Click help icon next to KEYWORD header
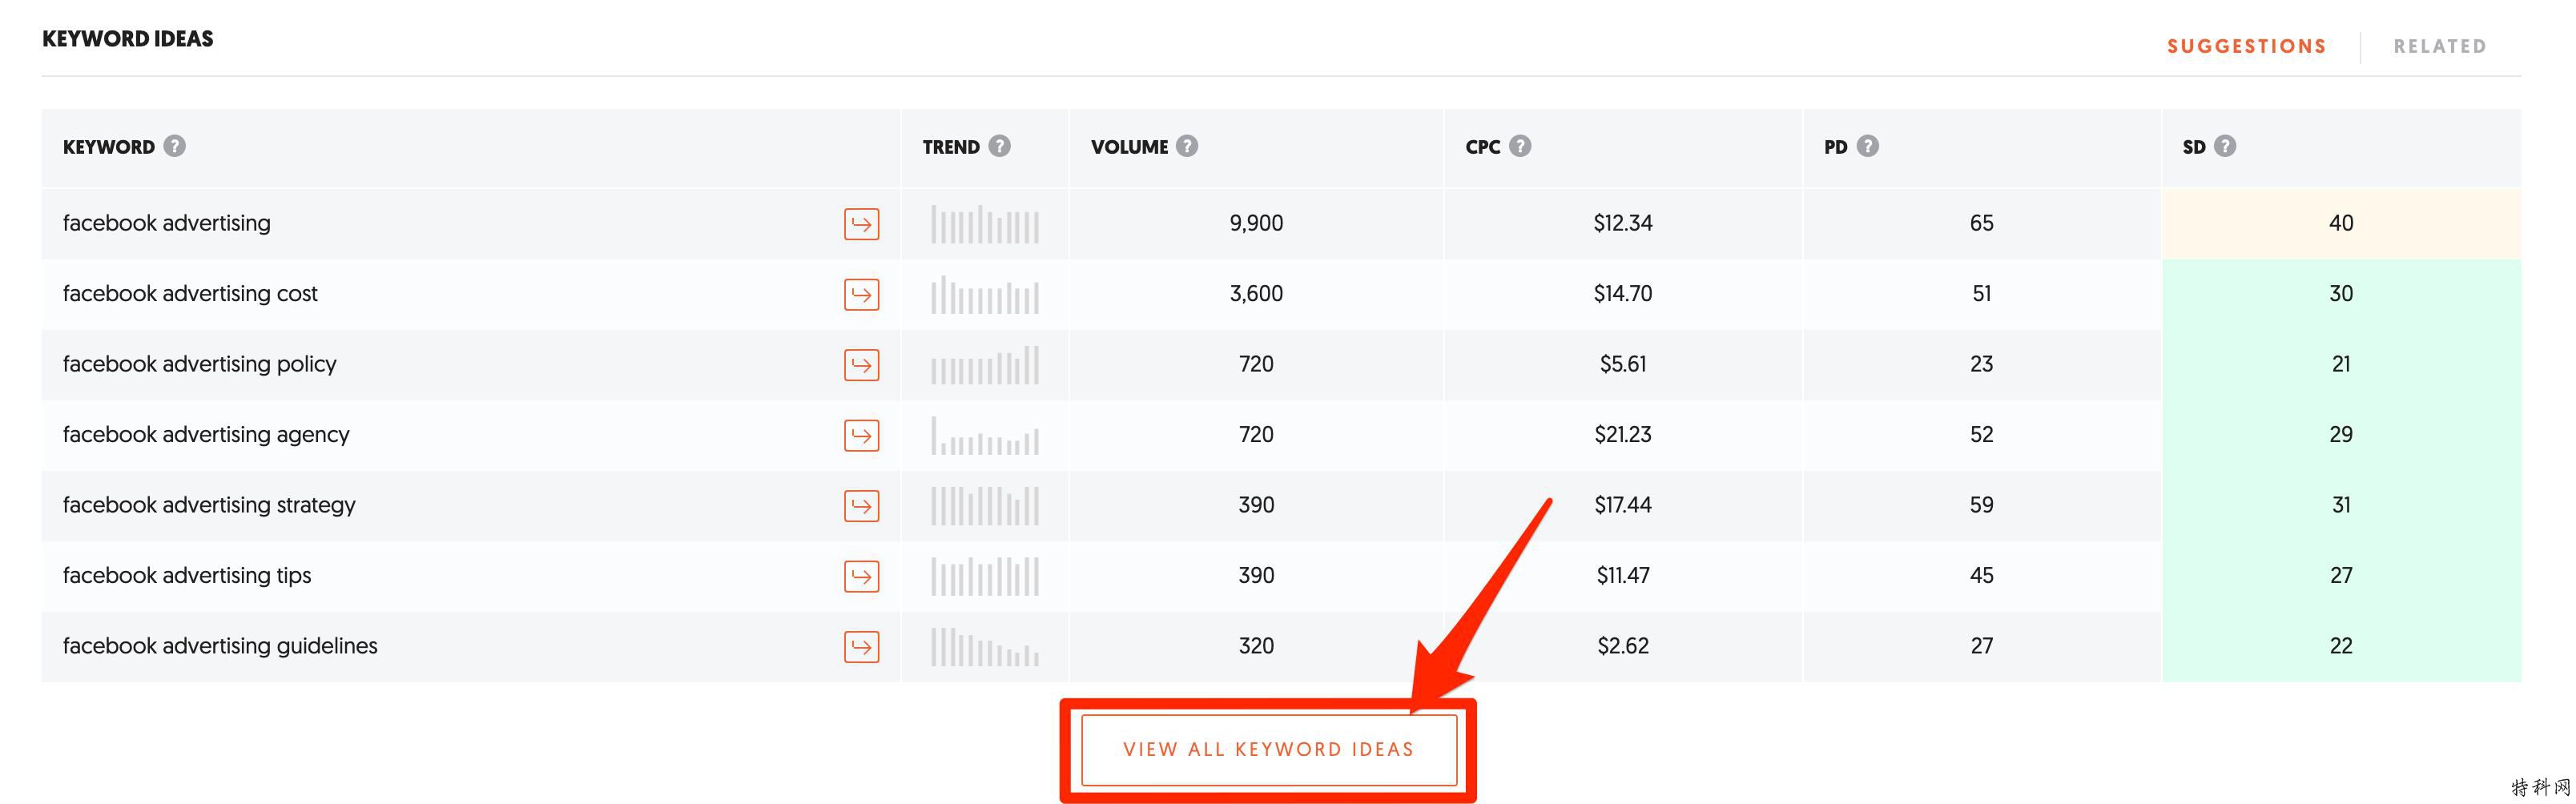2576x804 pixels. (x=175, y=146)
